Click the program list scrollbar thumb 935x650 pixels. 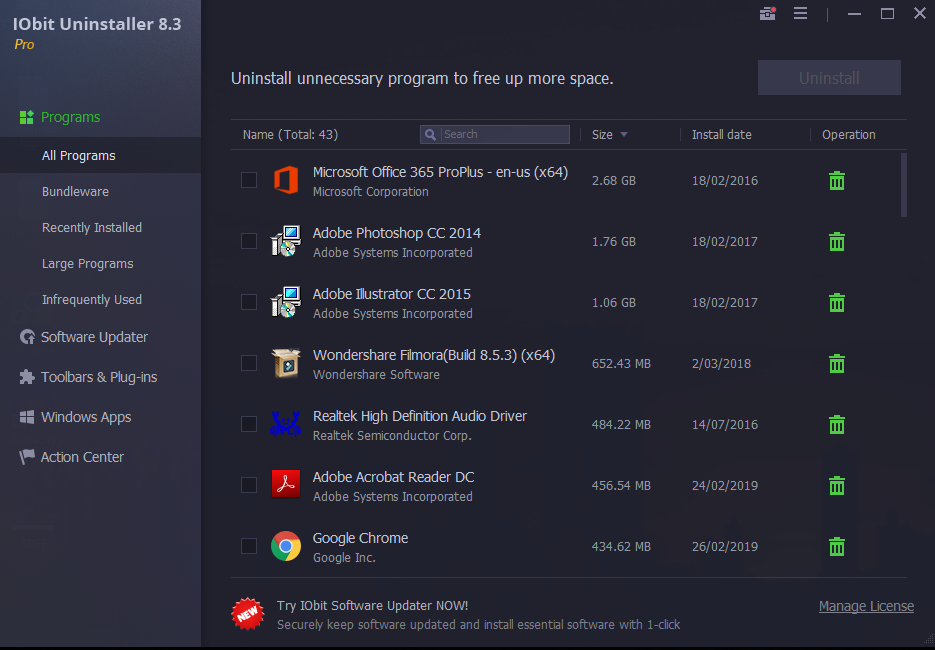pyautogui.click(x=903, y=185)
